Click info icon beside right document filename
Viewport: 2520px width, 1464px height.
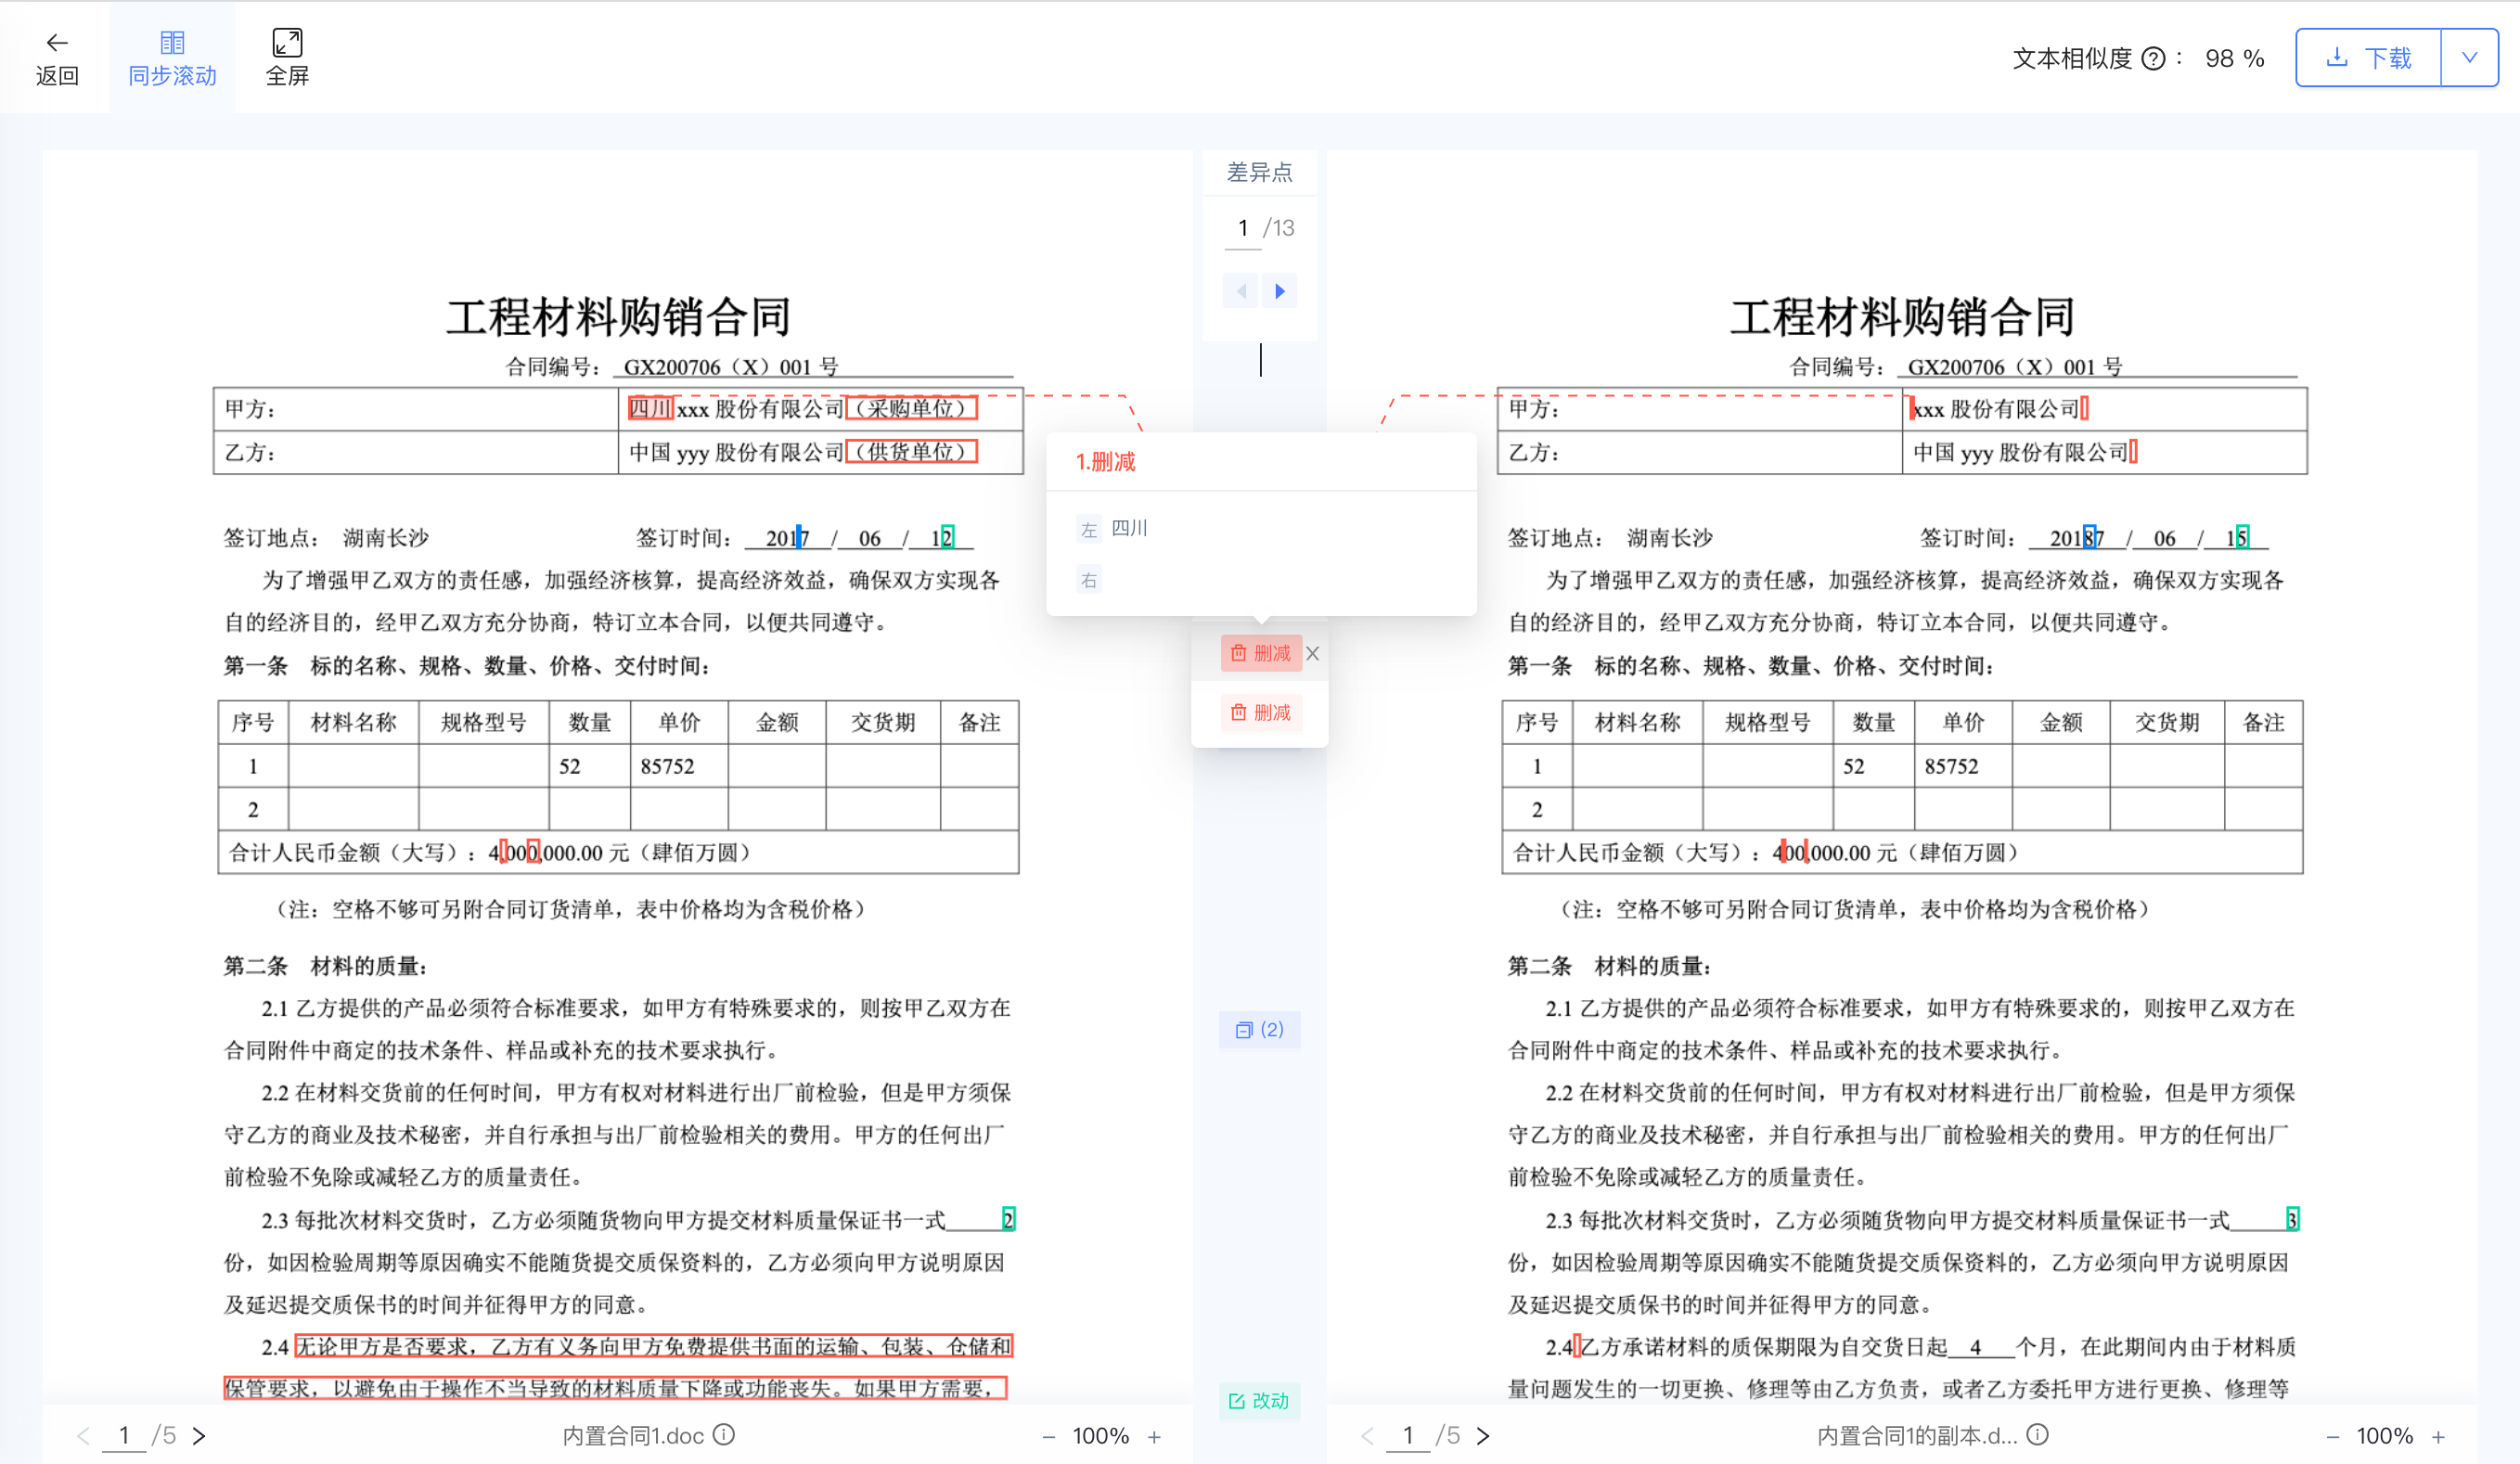pyautogui.click(x=2038, y=1435)
